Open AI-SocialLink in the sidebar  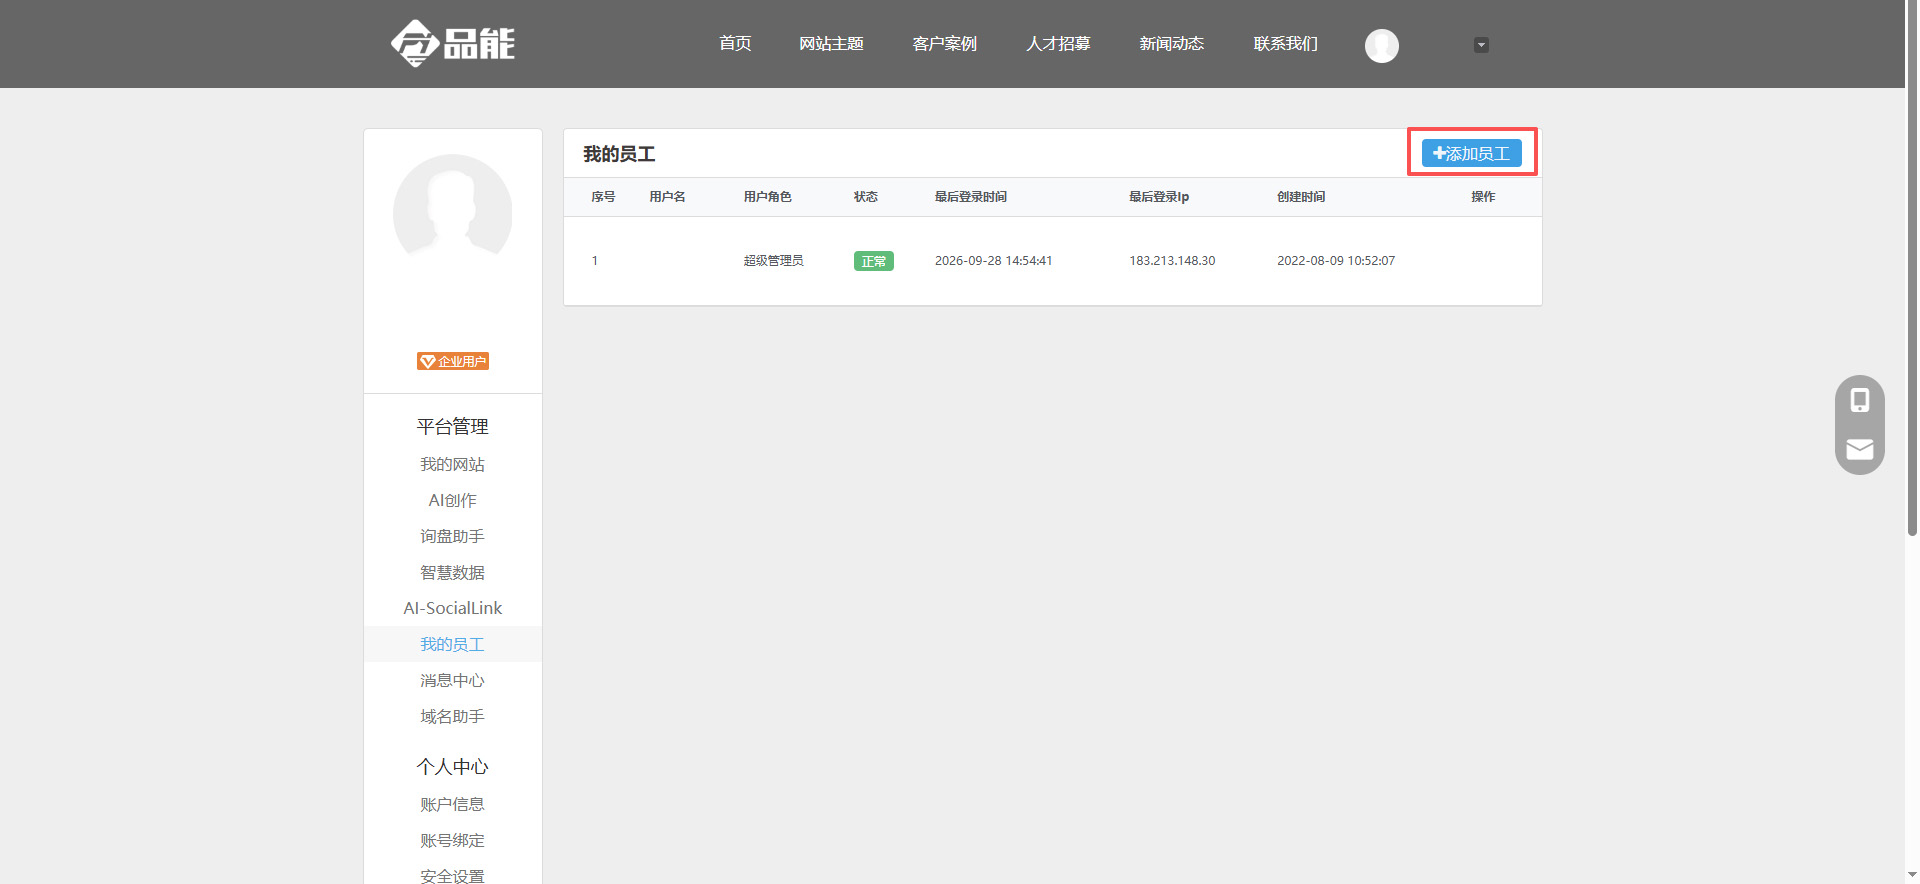[453, 608]
